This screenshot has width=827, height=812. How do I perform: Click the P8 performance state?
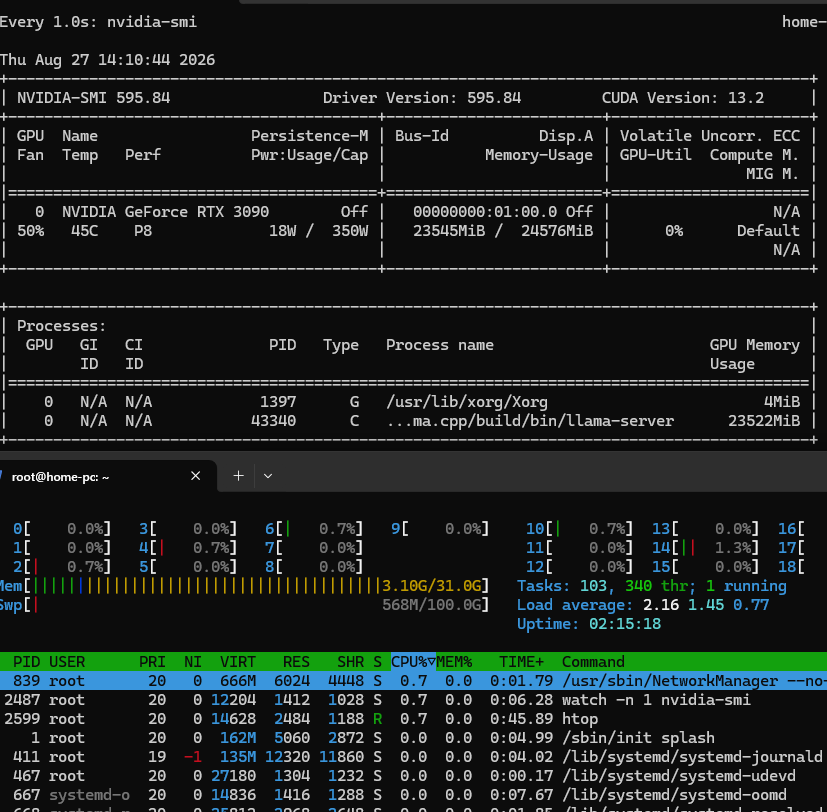click(142, 230)
